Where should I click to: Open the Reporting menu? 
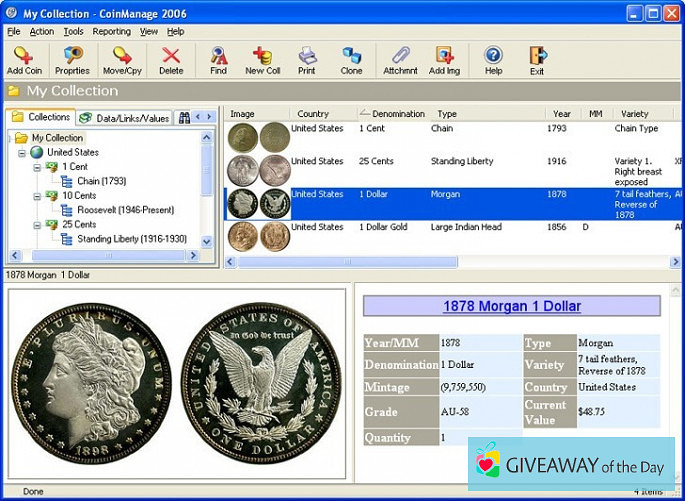[111, 32]
